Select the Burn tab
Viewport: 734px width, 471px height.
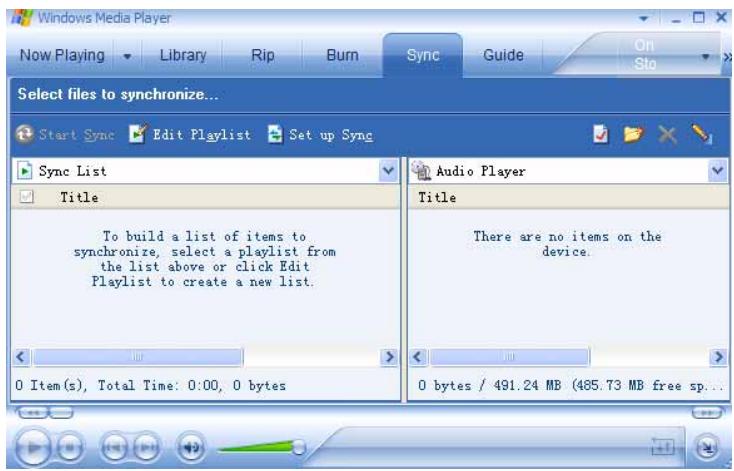click(342, 55)
